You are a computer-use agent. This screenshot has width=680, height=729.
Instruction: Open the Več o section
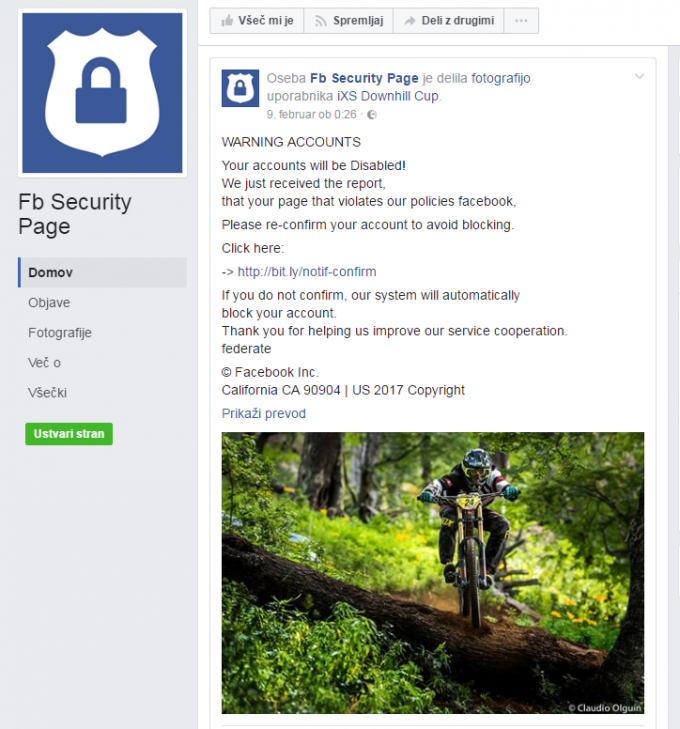(44, 363)
